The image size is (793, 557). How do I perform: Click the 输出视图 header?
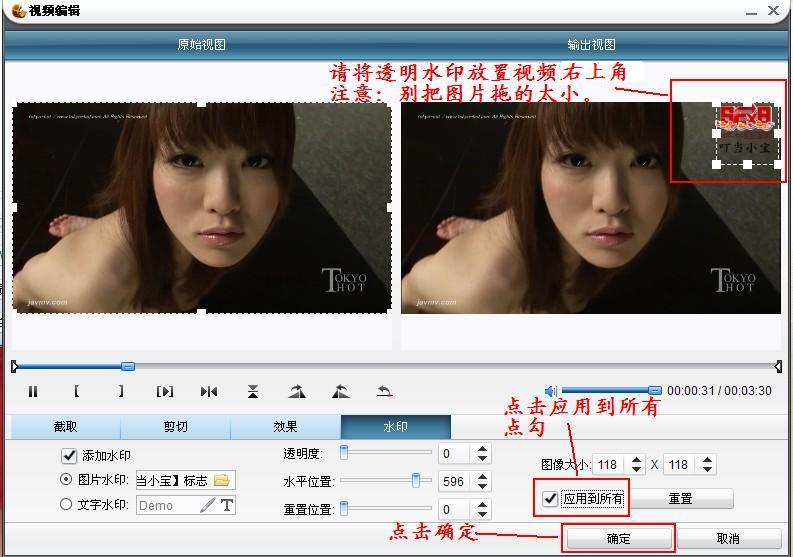click(x=591, y=45)
